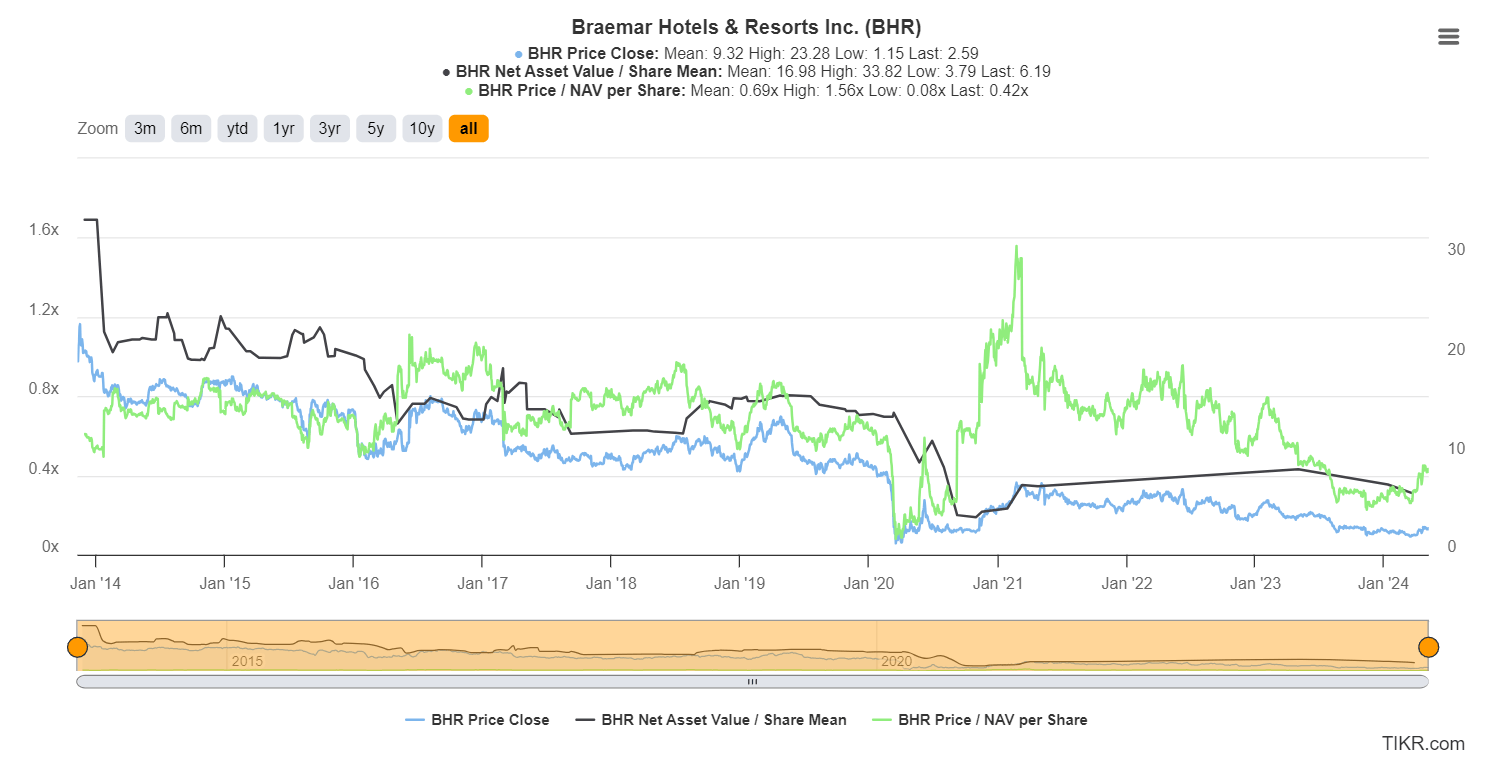Click the Jan '23 x-axis label

tap(1253, 583)
